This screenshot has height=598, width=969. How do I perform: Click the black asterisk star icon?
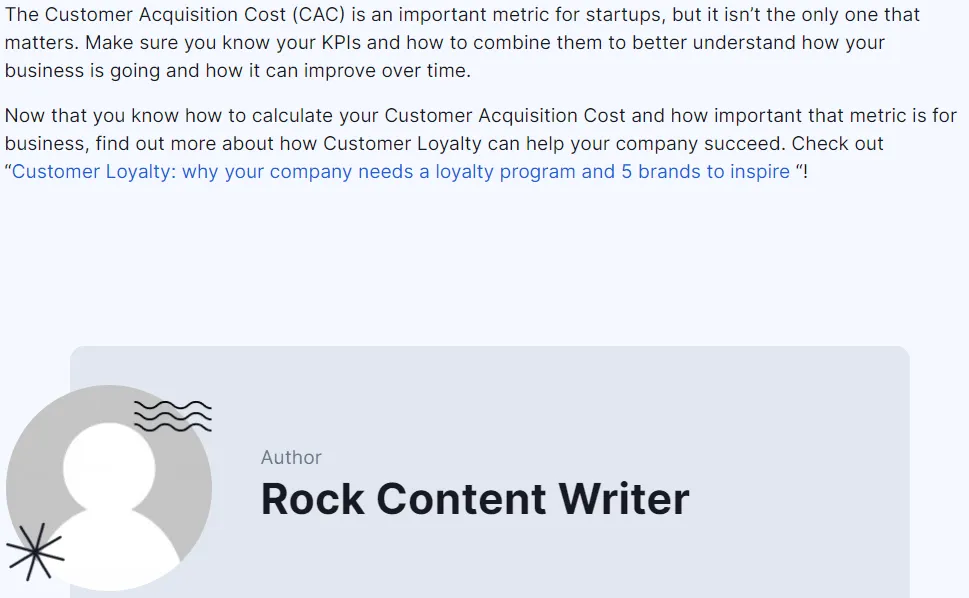35,551
